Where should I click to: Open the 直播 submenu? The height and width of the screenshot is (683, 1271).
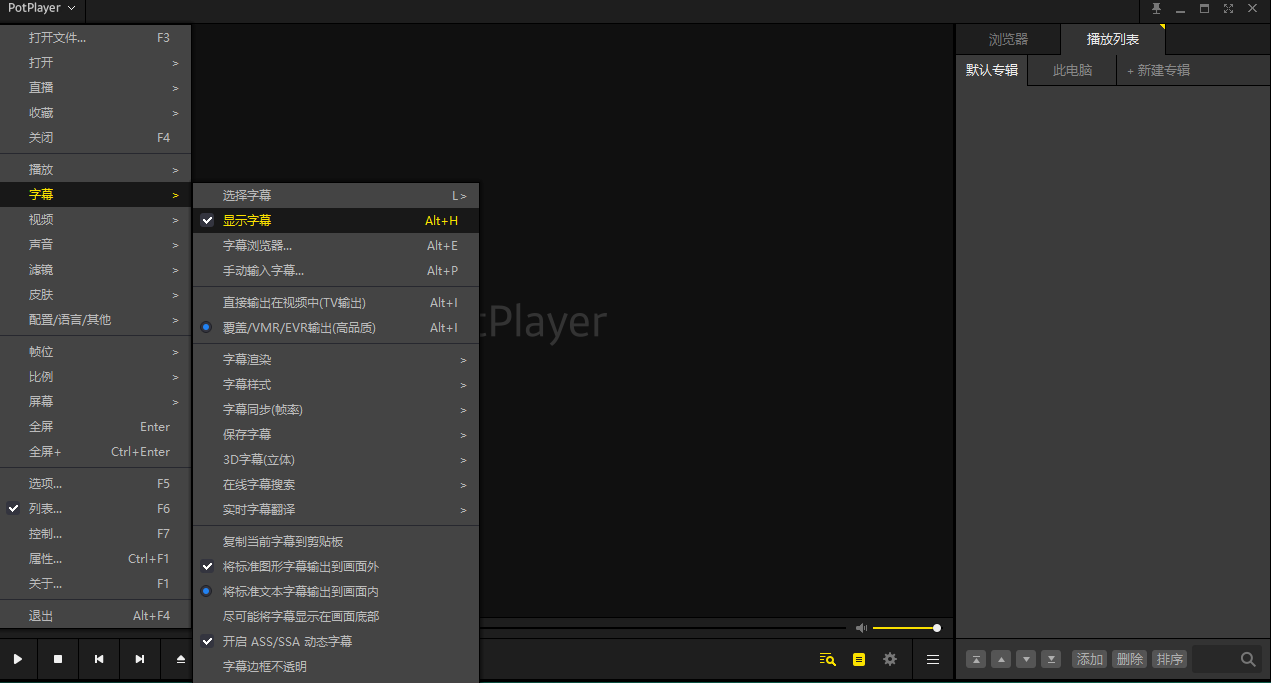[x=95, y=88]
